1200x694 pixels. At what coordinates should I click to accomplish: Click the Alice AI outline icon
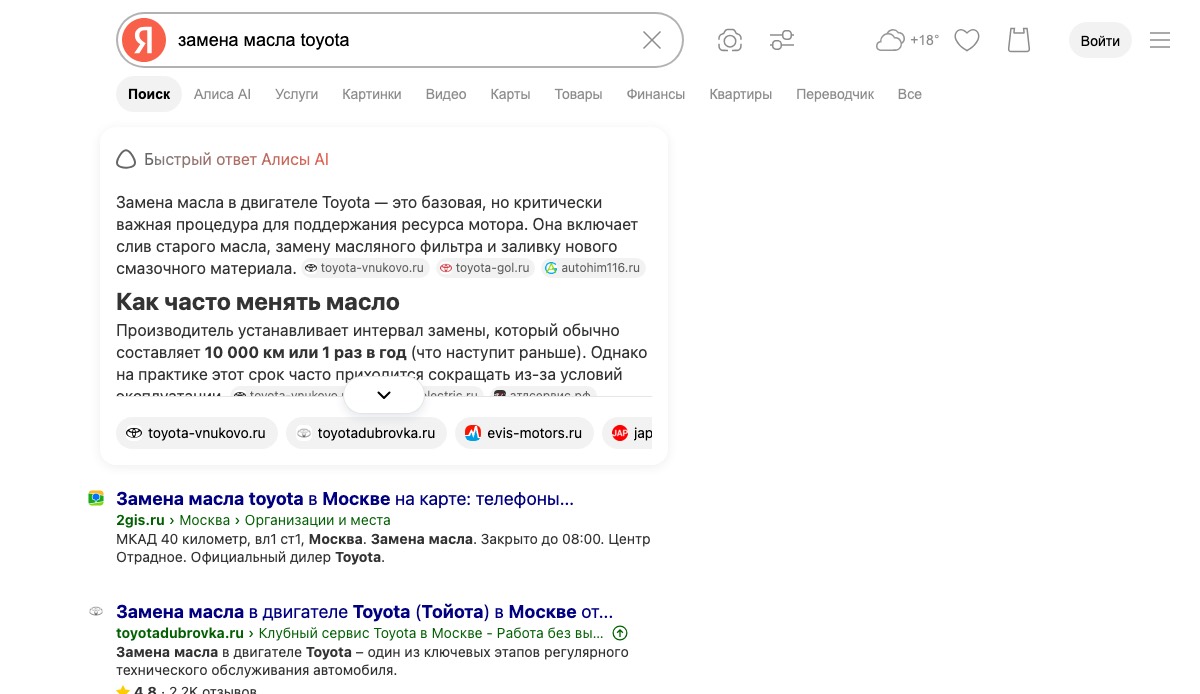[x=126, y=159]
